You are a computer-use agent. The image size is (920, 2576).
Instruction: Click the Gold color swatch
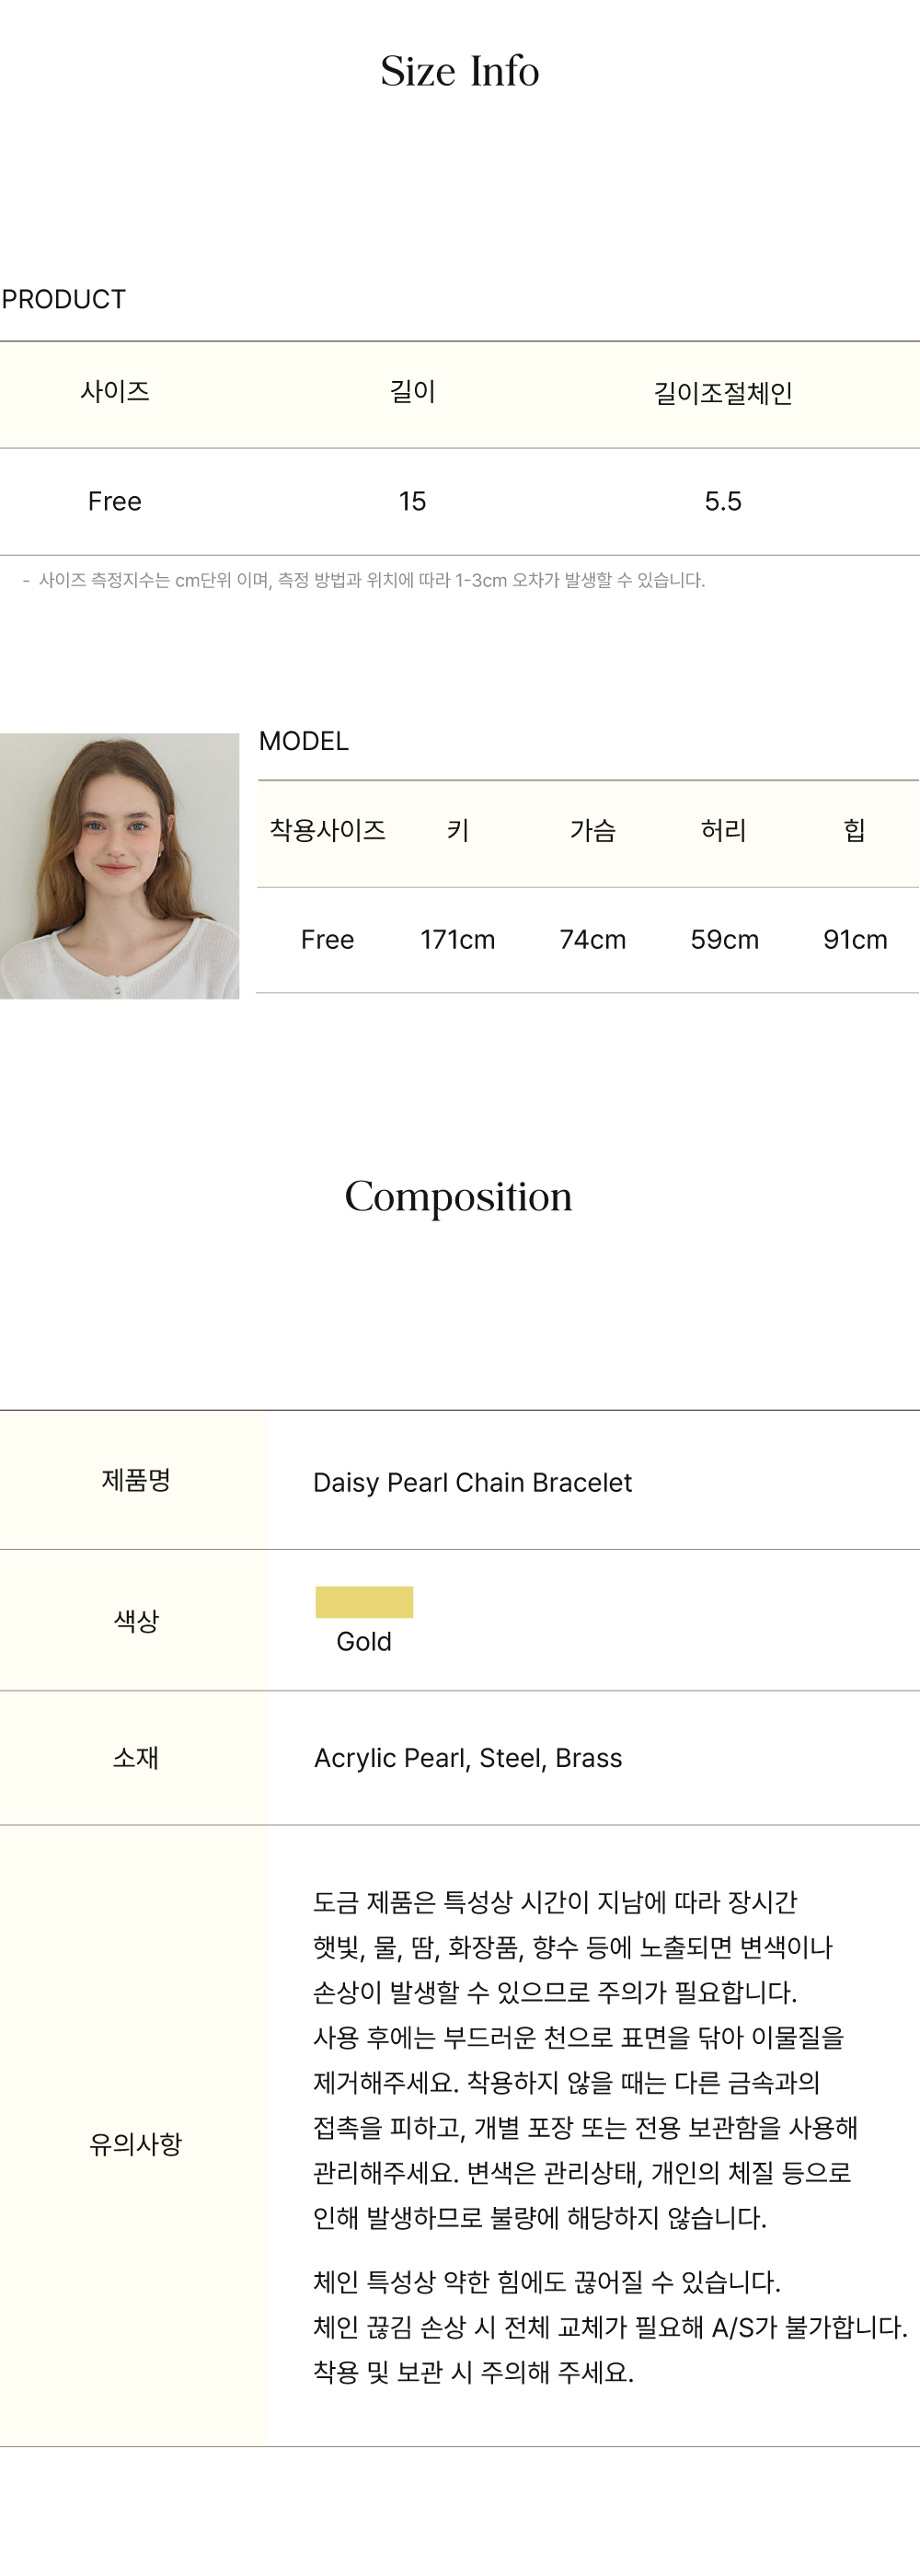(364, 1601)
